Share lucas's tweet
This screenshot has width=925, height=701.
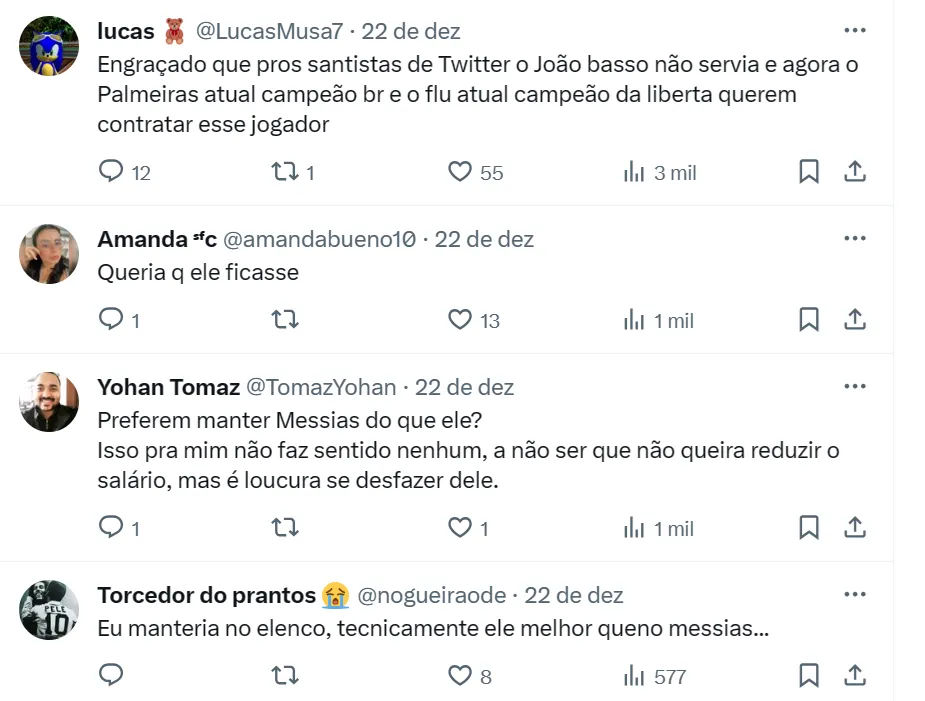855,172
